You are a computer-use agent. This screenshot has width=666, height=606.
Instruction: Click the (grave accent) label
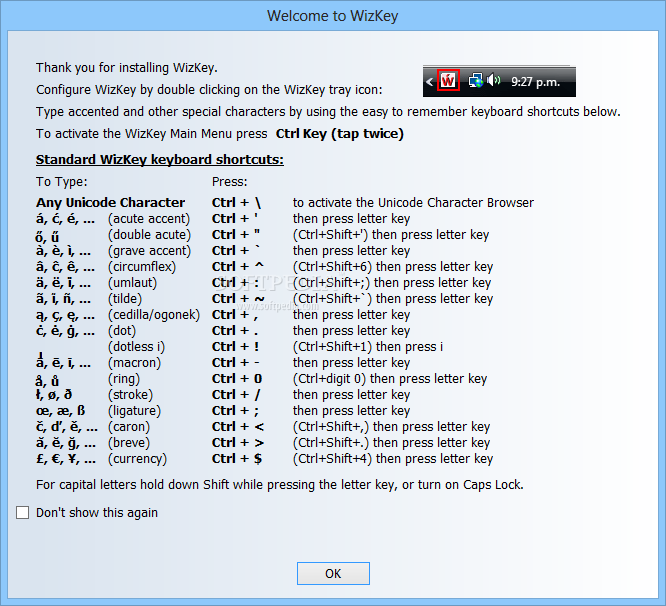(x=150, y=251)
